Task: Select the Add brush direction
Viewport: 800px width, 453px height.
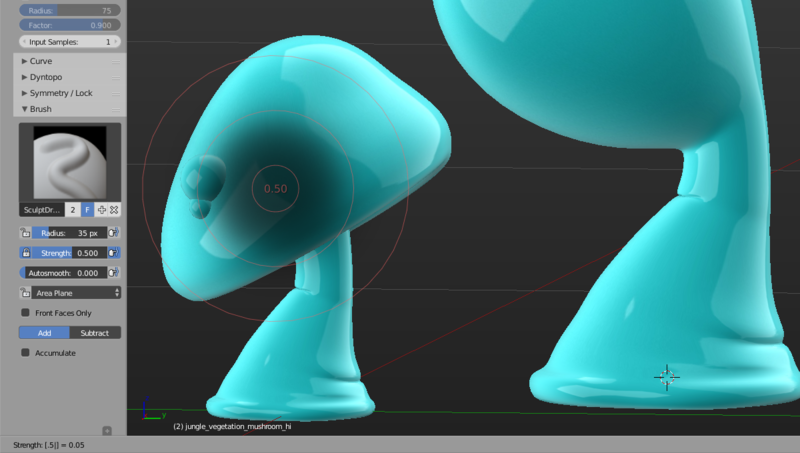Action: (45, 332)
